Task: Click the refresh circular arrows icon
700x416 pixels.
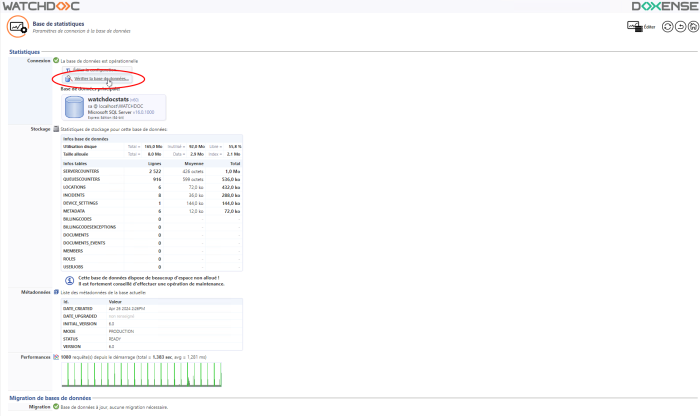Action: point(667,28)
